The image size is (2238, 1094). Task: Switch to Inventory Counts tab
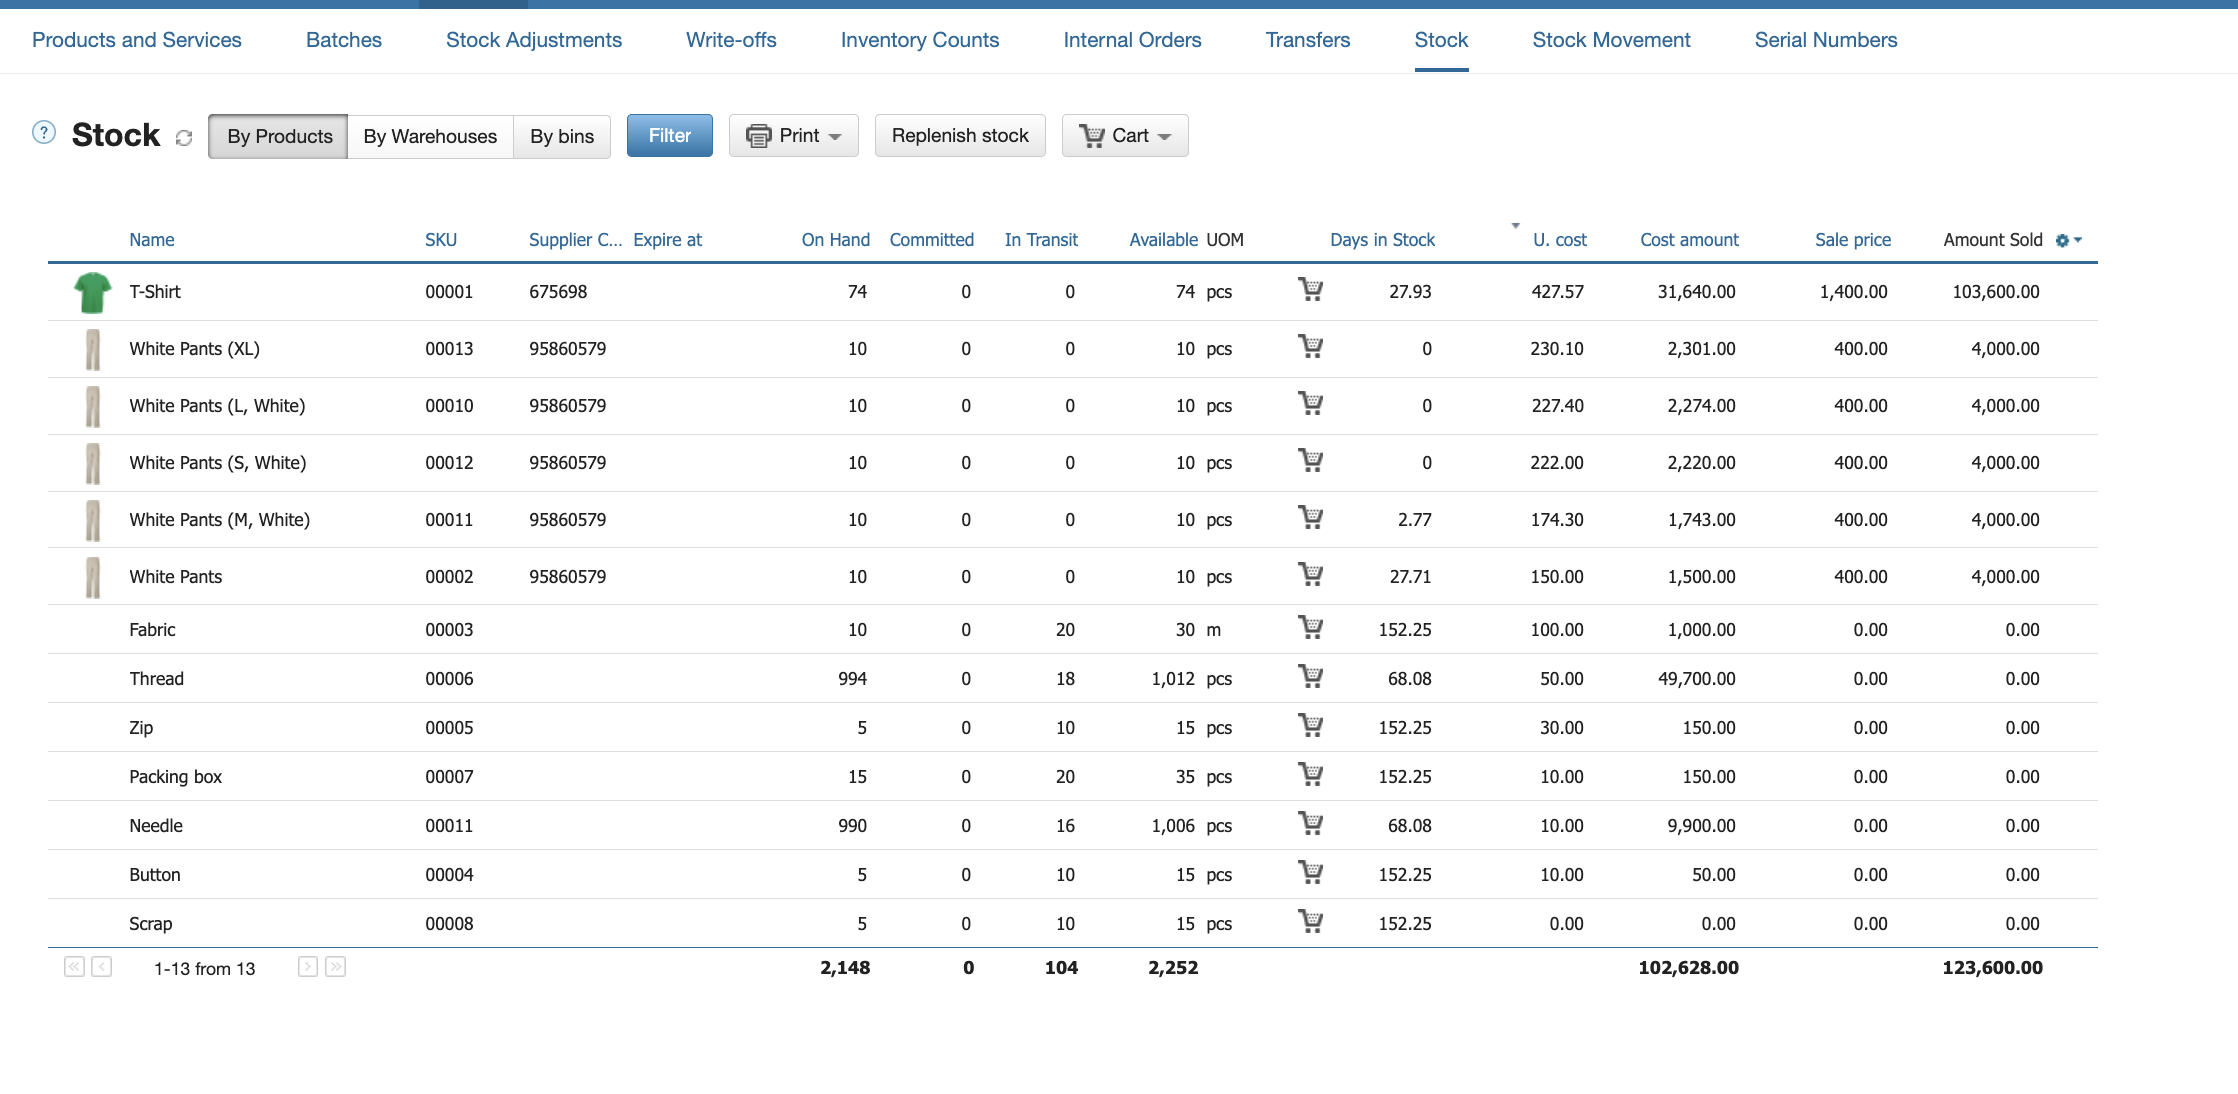pos(920,40)
